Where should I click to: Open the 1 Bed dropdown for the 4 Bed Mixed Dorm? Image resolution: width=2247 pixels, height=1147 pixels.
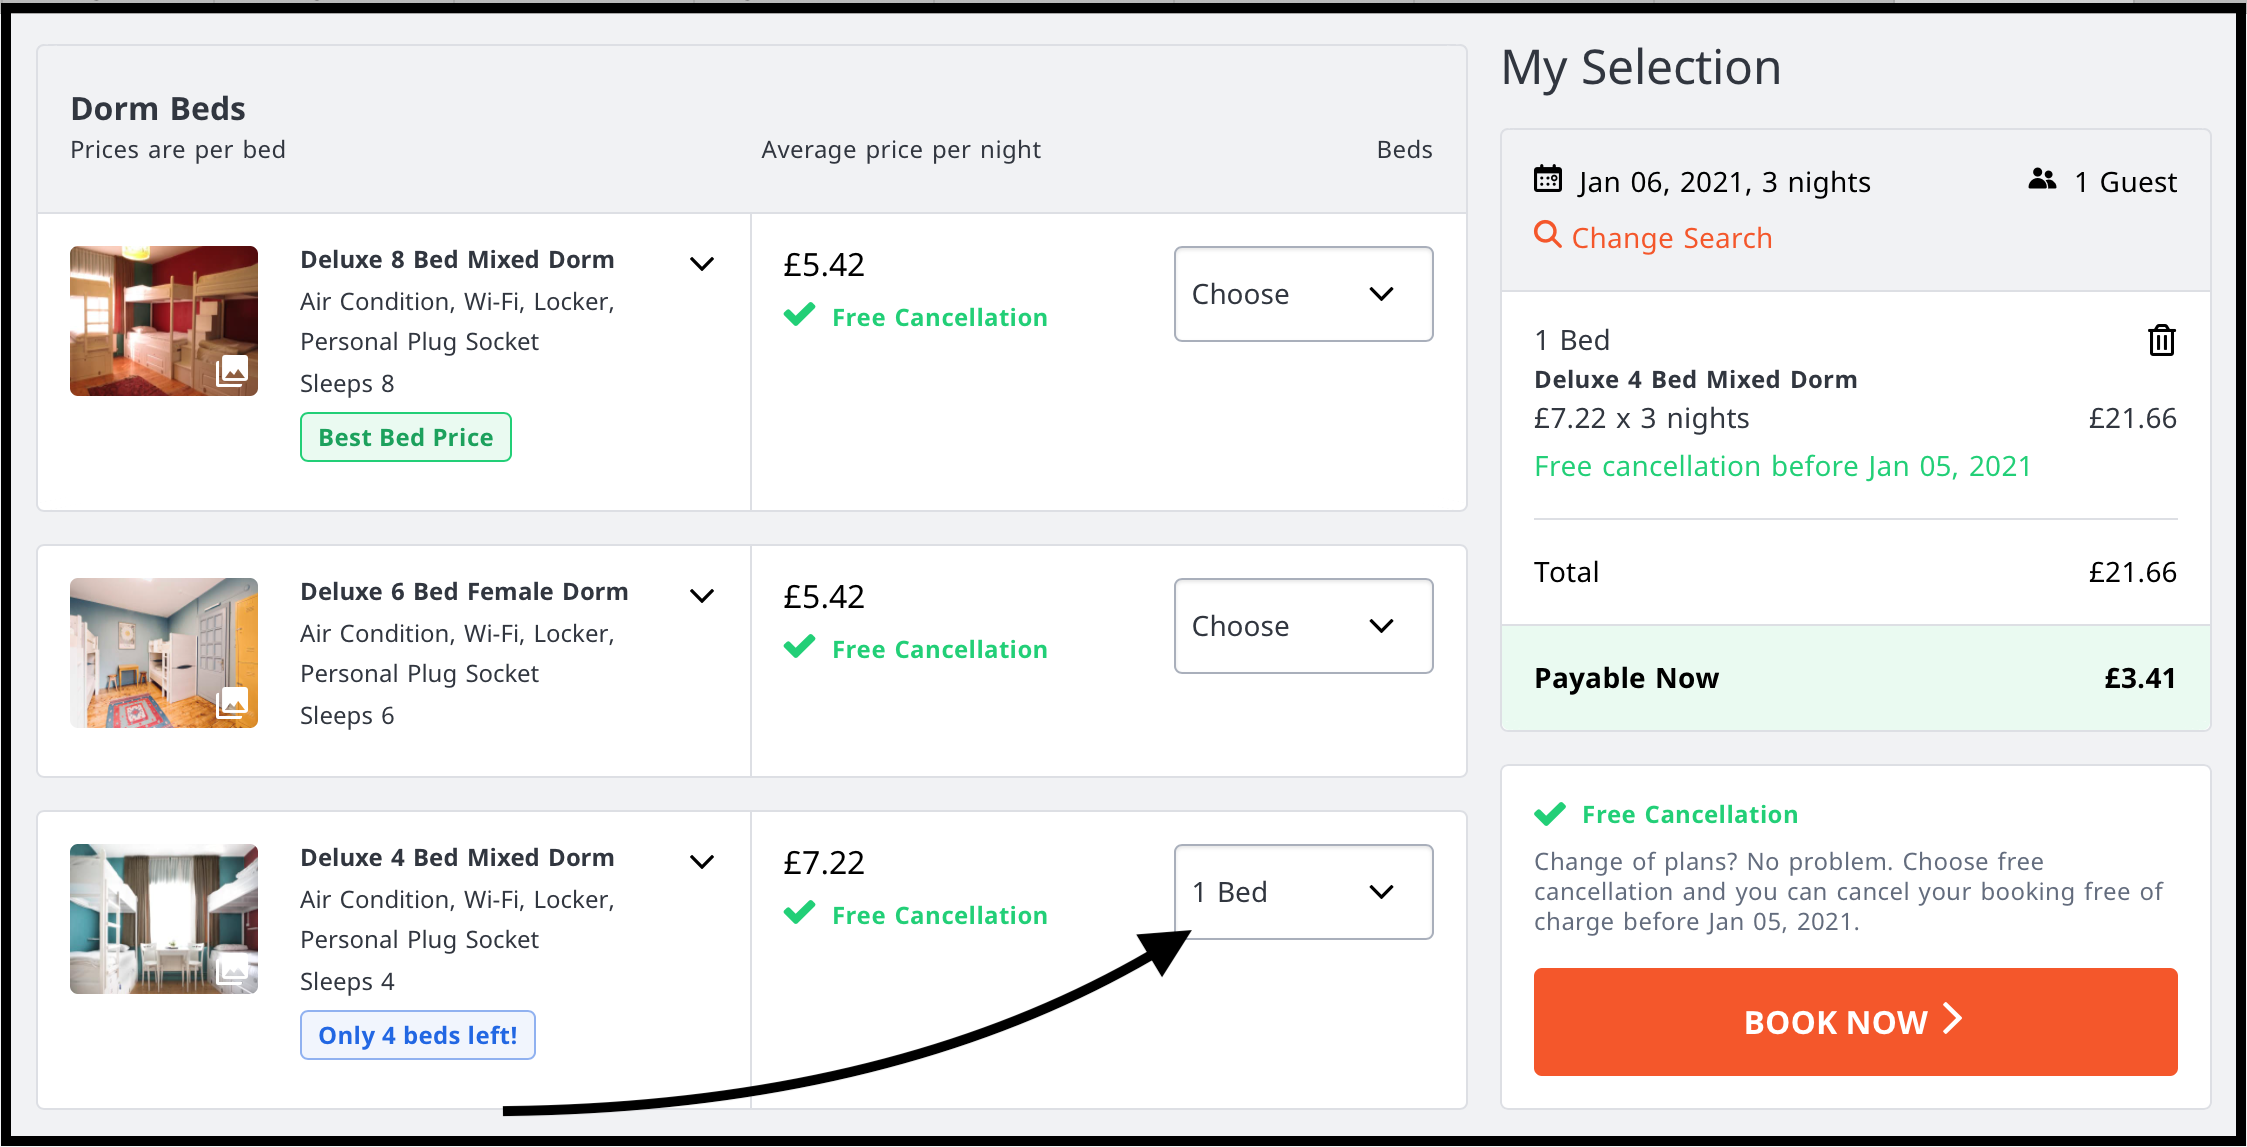tap(1303, 892)
